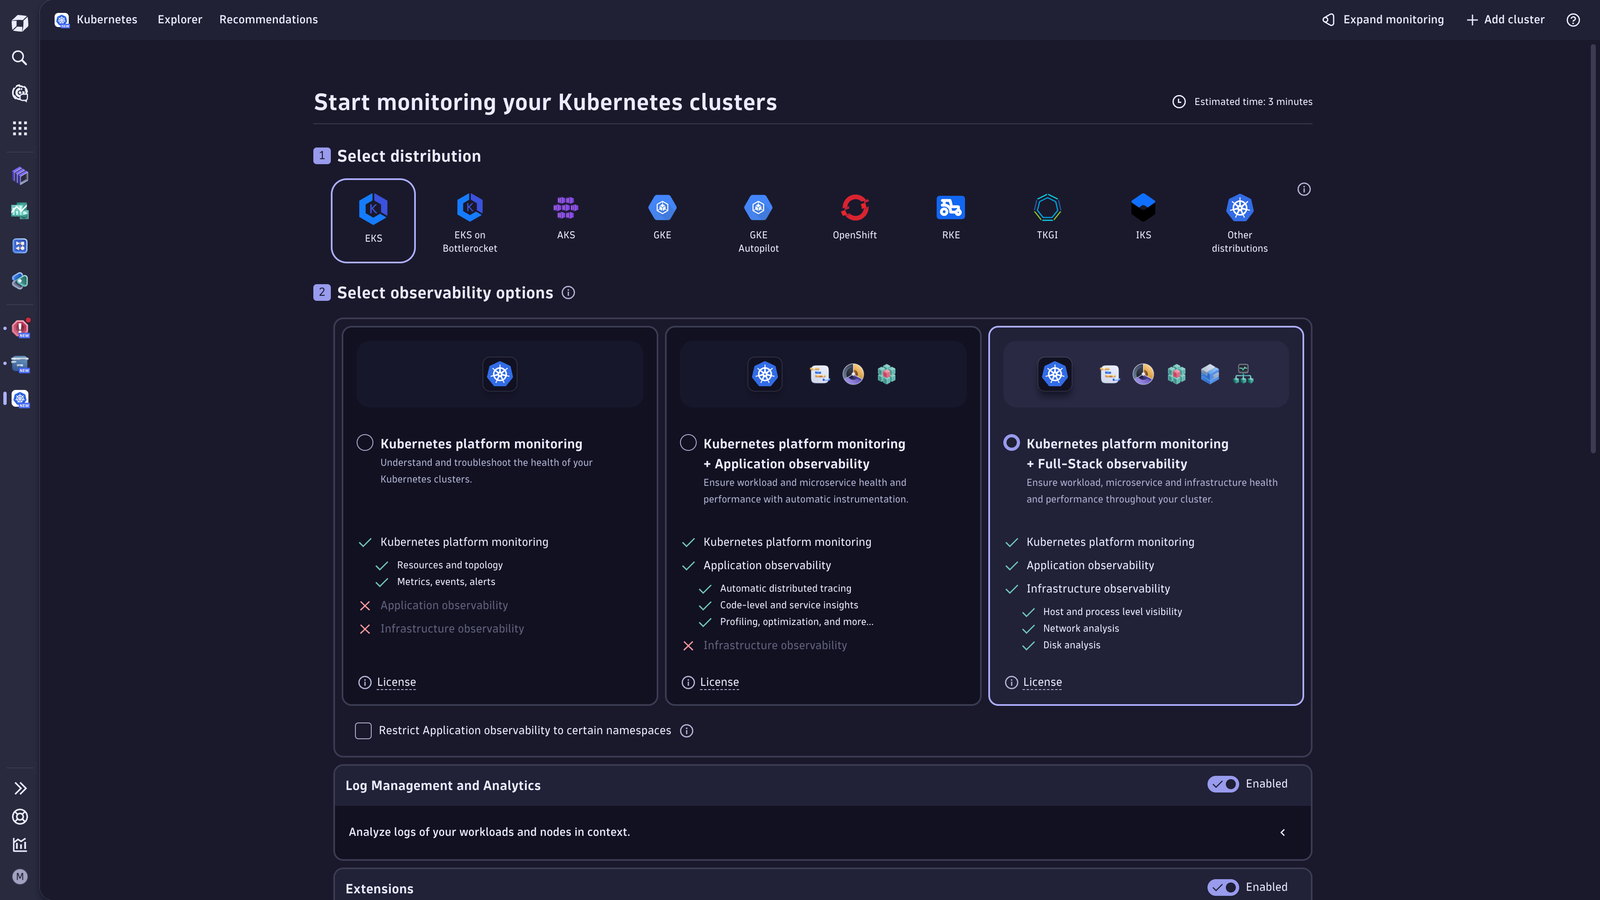
Task: Open the search icon in the sidebar
Action: pyautogui.click(x=19, y=58)
